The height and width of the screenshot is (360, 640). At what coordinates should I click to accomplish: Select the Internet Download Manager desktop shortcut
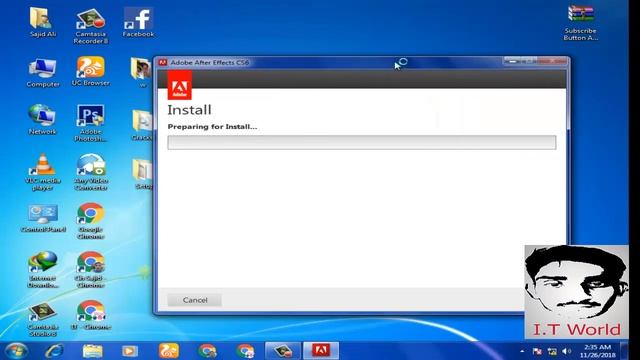pyautogui.click(x=42, y=270)
